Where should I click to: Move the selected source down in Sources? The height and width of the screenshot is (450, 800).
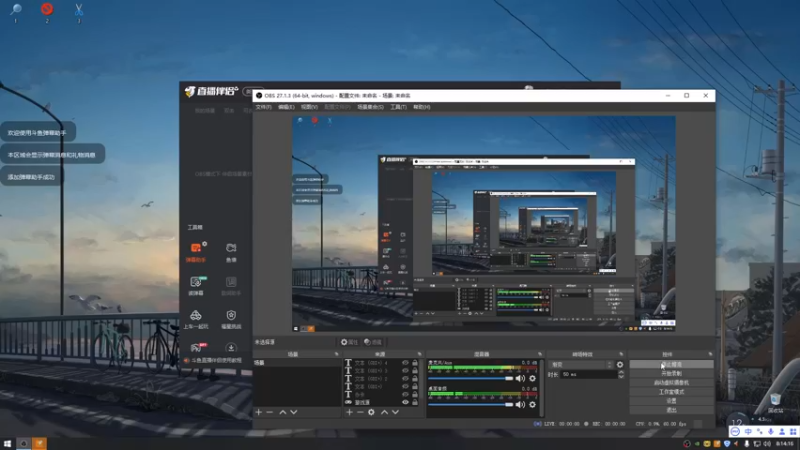(x=395, y=412)
